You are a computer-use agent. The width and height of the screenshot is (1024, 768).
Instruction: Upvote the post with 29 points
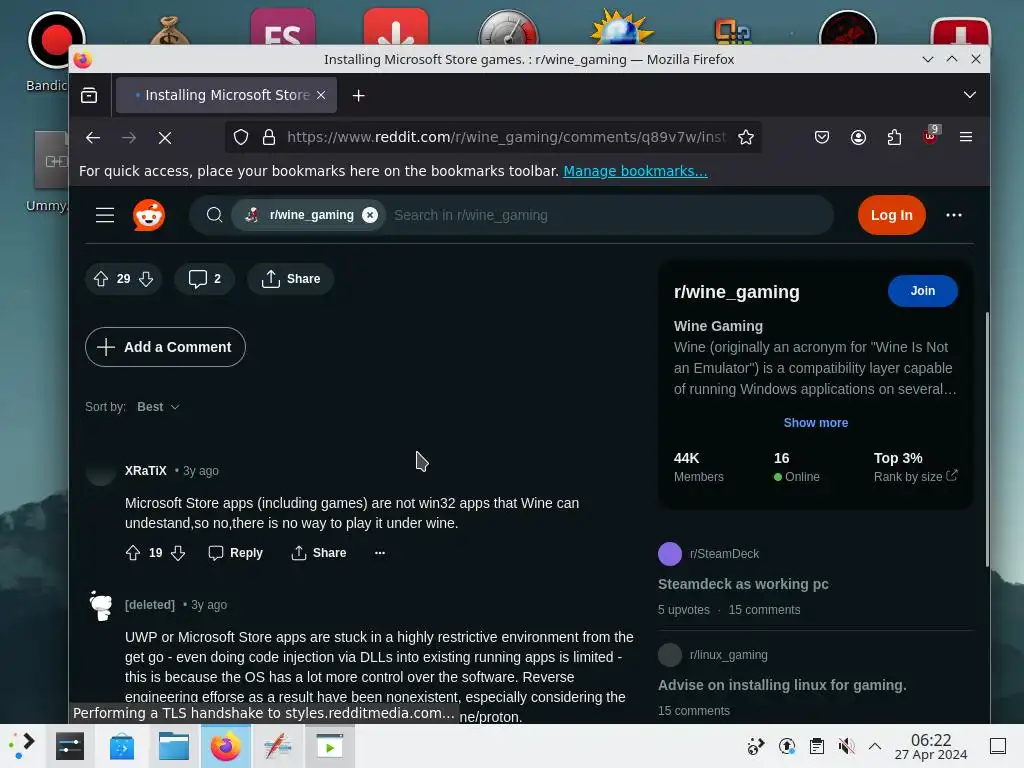[x=101, y=279]
